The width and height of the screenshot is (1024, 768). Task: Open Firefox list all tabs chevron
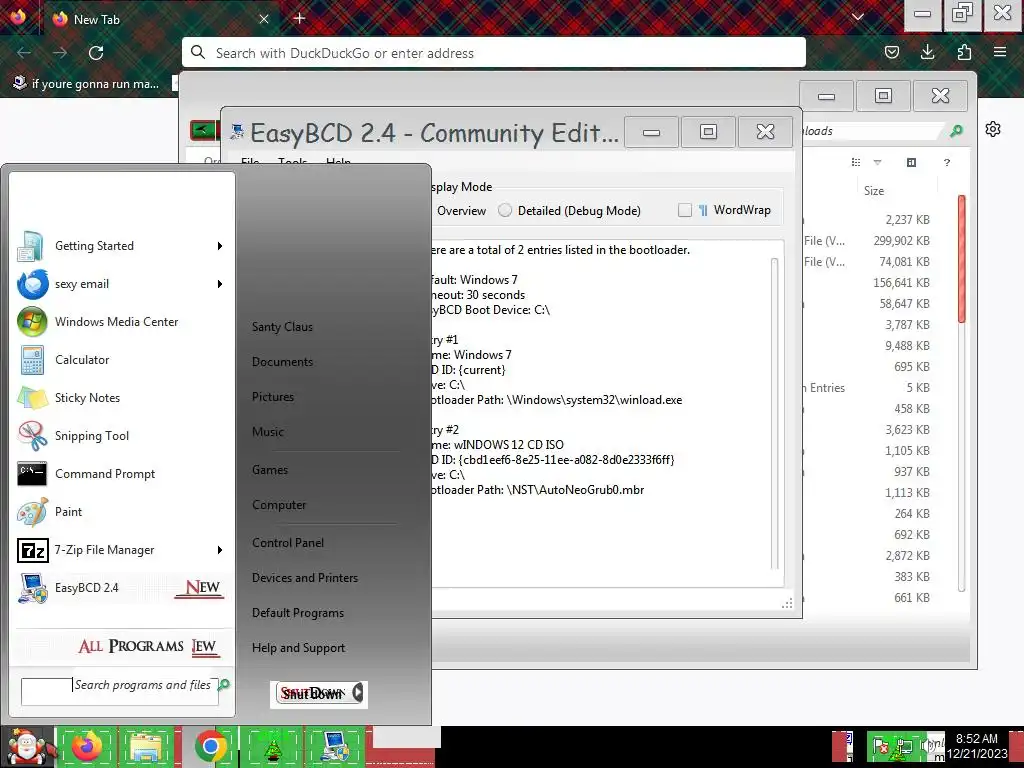(x=857, y=18)
